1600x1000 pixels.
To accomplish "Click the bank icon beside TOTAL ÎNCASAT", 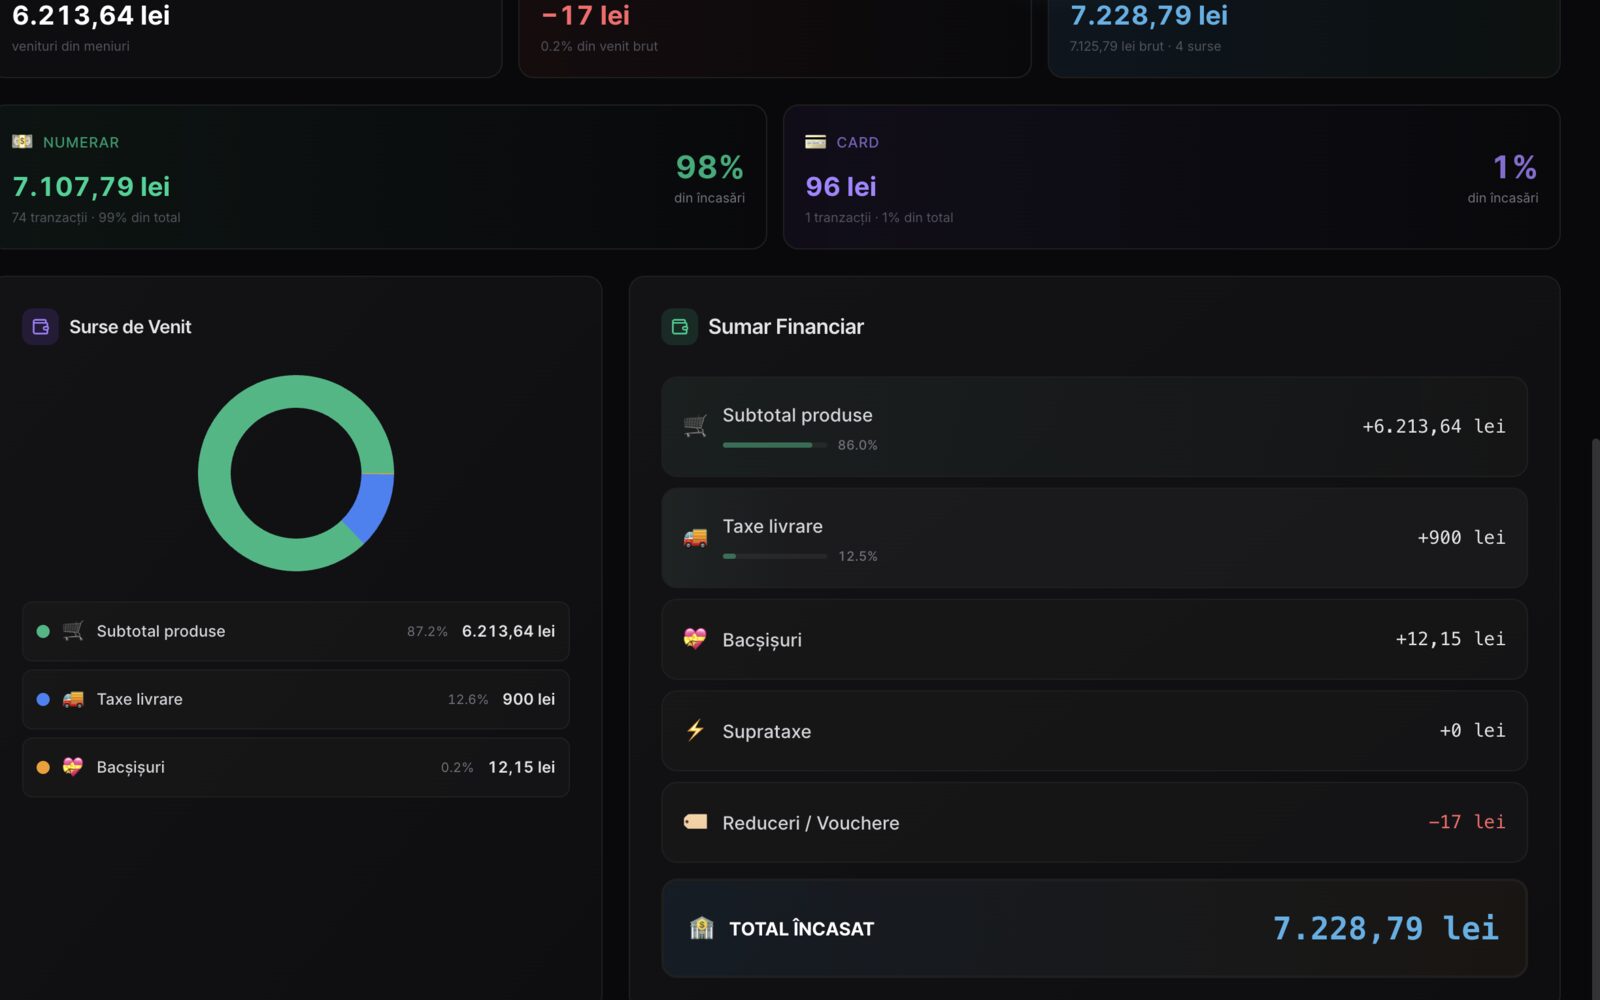I will click(x=702, y=928).
